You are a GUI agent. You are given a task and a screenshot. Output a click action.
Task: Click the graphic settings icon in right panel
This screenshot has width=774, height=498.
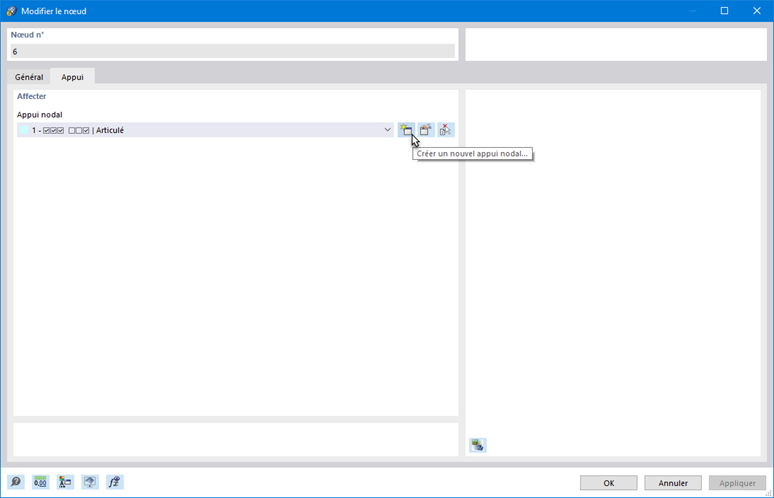(x=477, y=445)
